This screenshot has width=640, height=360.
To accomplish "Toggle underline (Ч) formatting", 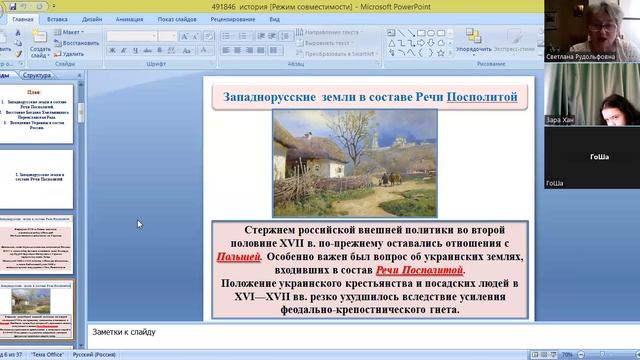I will (136, 51).
